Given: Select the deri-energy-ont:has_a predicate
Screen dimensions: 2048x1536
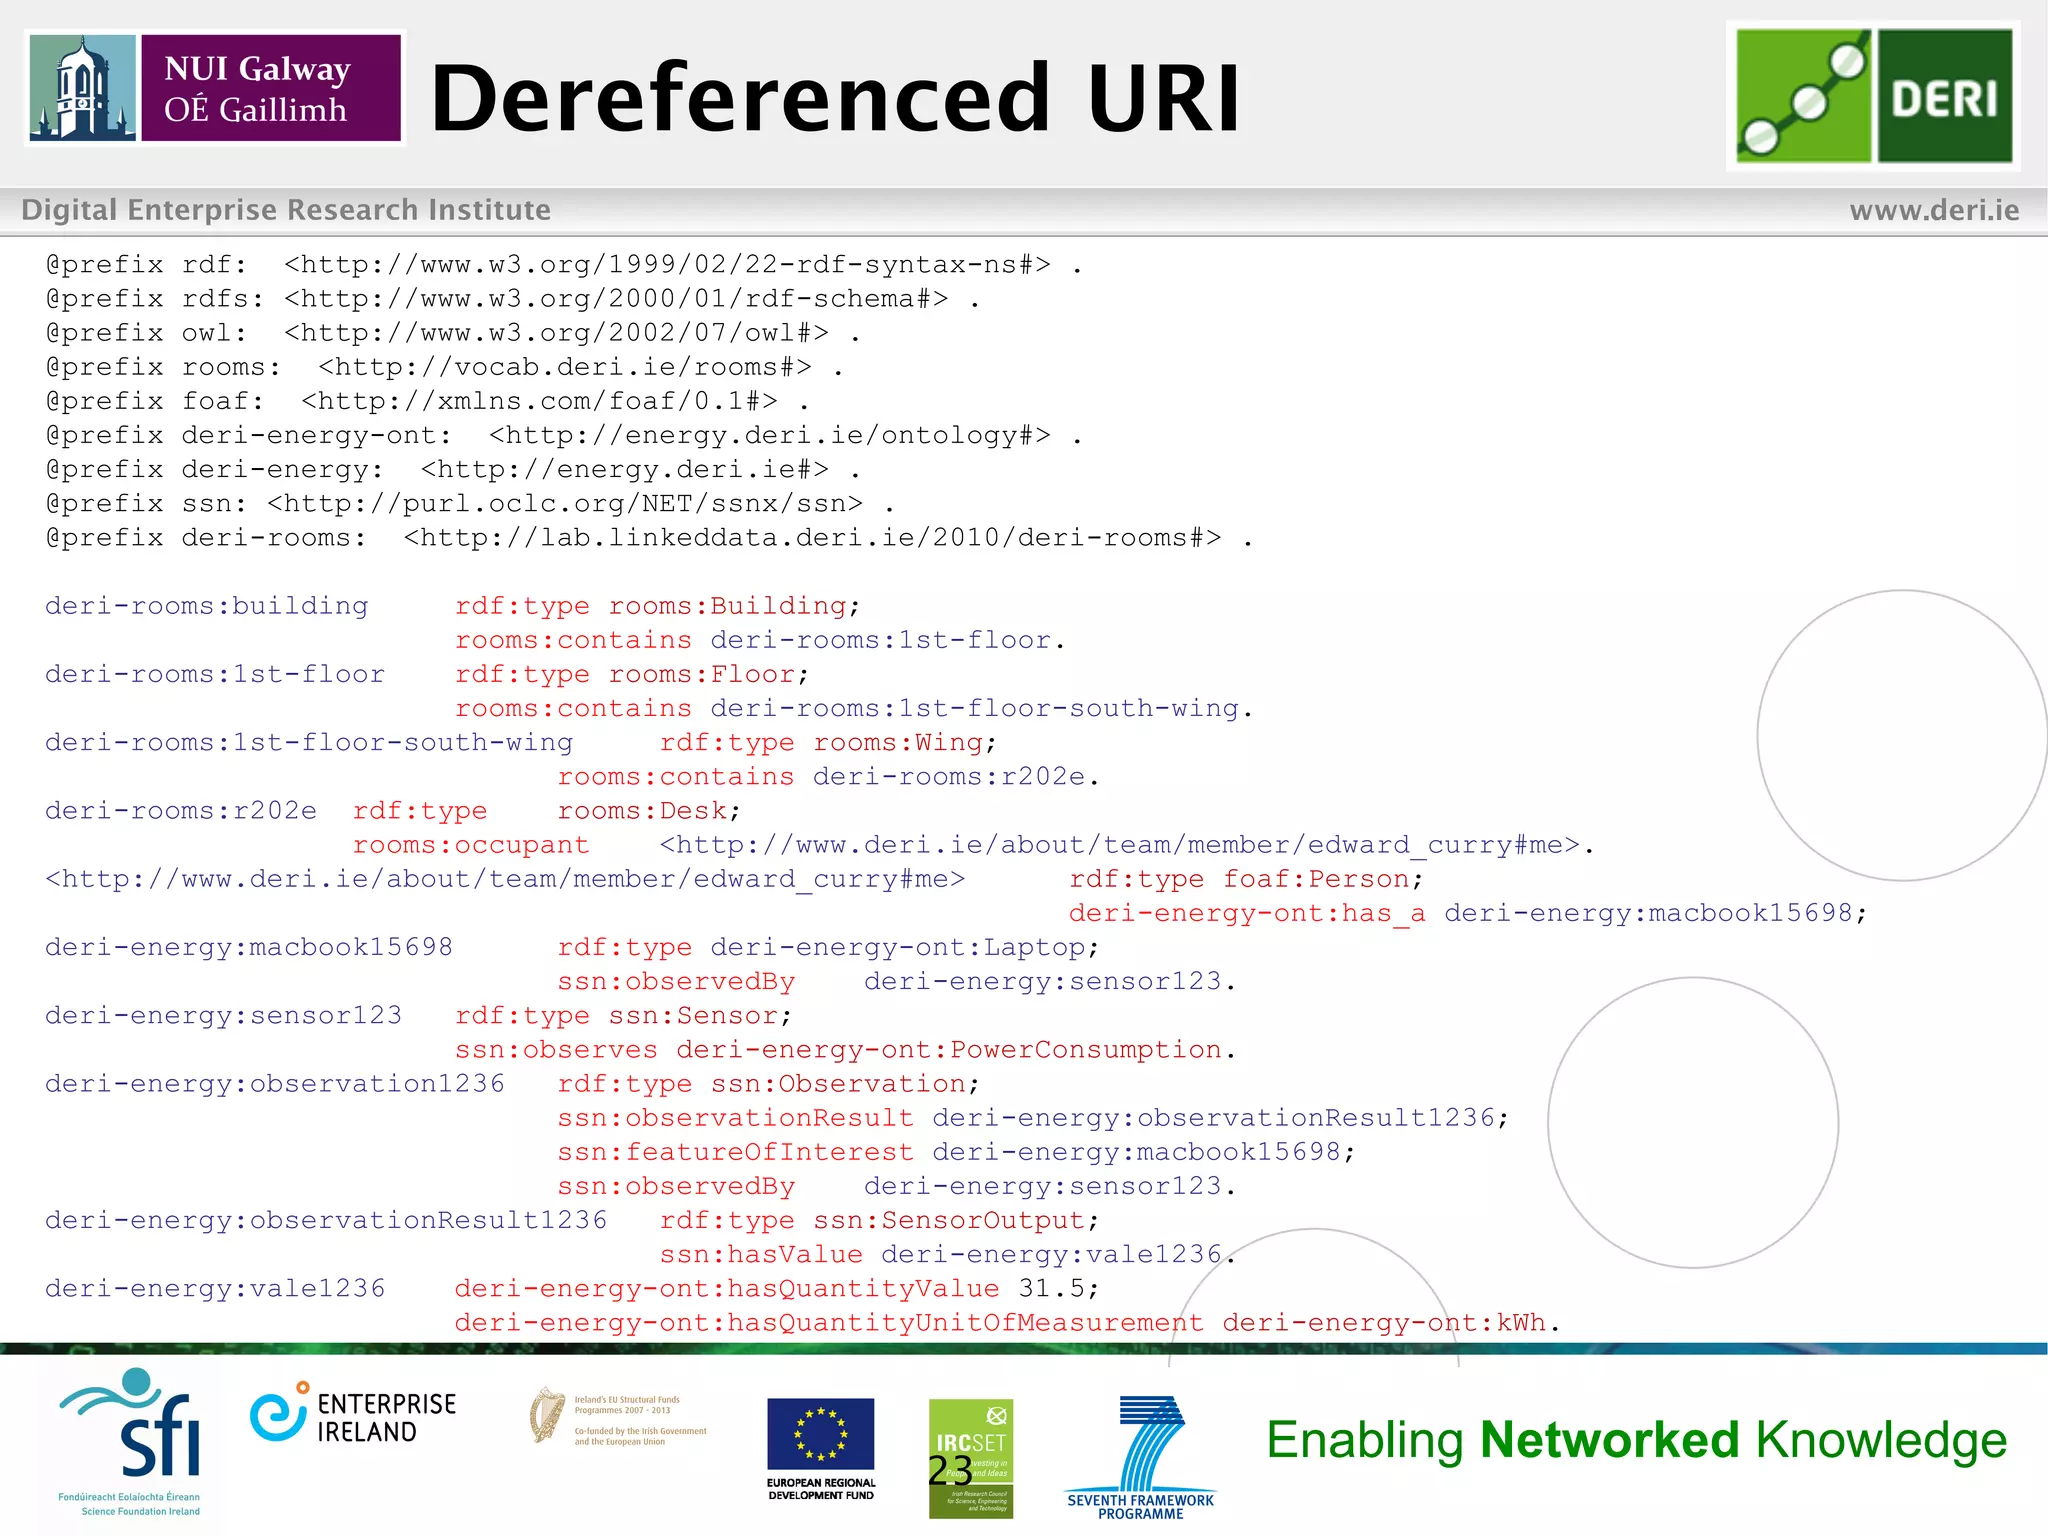Looking at the screenshot, I should coord(1247,913).
